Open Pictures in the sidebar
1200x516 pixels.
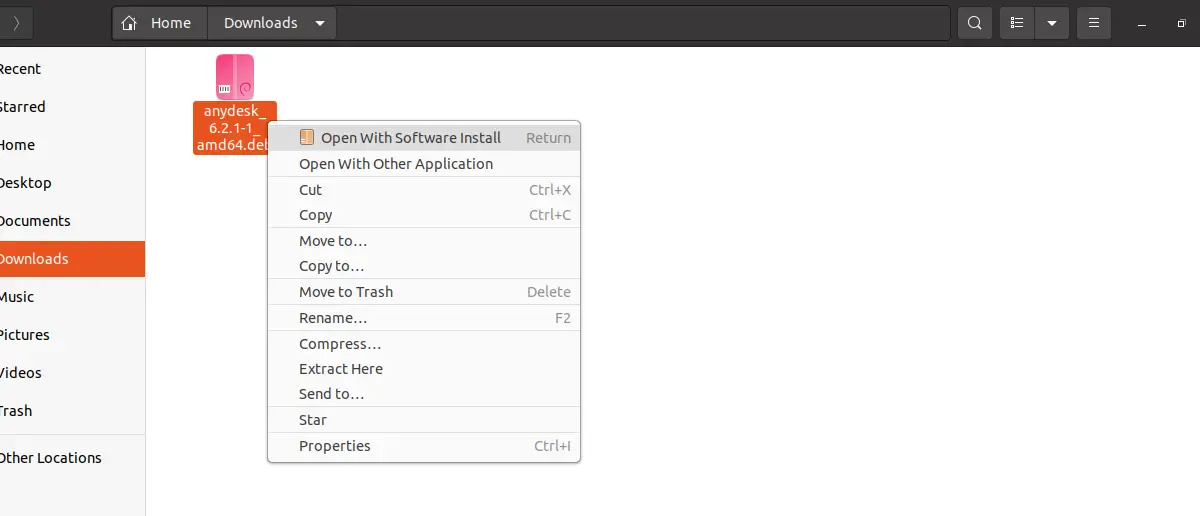coord(72,335)
